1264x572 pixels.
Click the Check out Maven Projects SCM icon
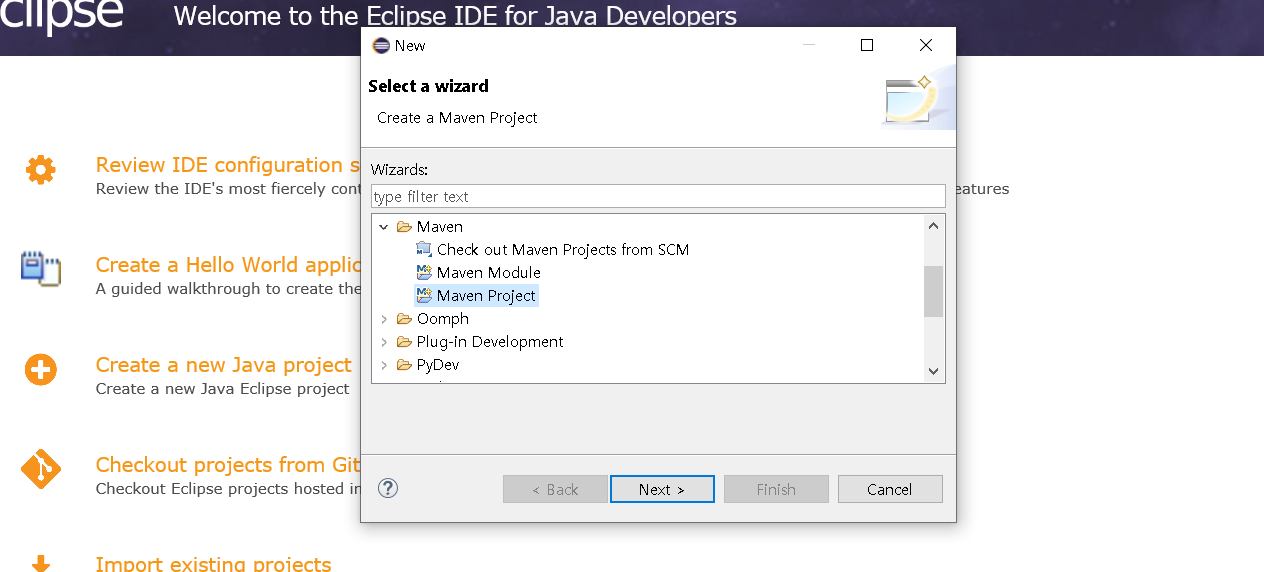coord(424,250)
